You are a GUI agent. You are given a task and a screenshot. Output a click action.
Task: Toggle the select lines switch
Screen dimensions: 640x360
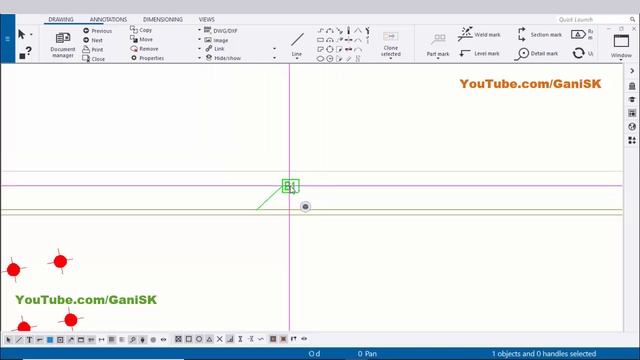(x=19, y=340)
